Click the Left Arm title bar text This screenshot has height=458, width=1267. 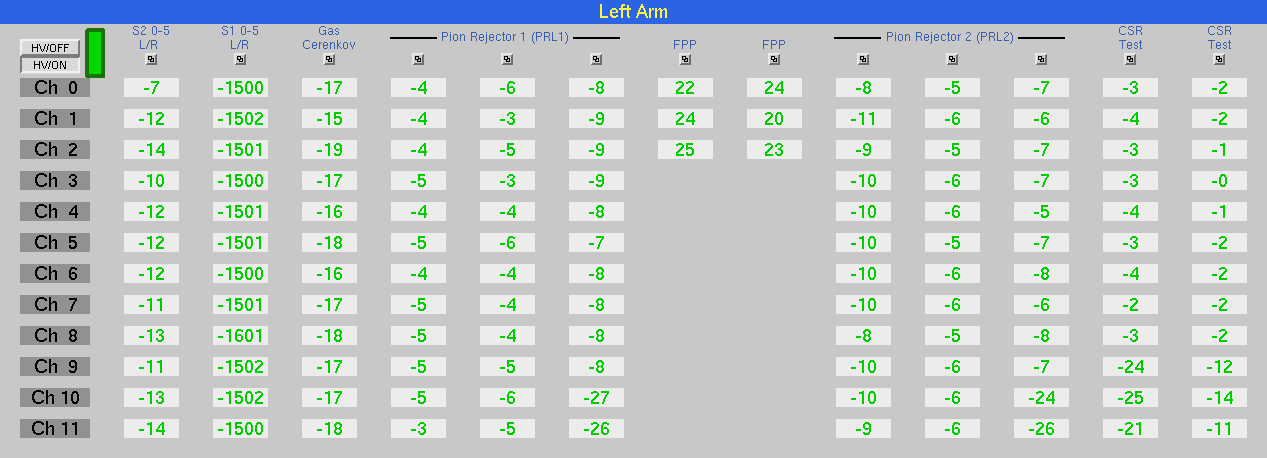click(x=633, y=12)
